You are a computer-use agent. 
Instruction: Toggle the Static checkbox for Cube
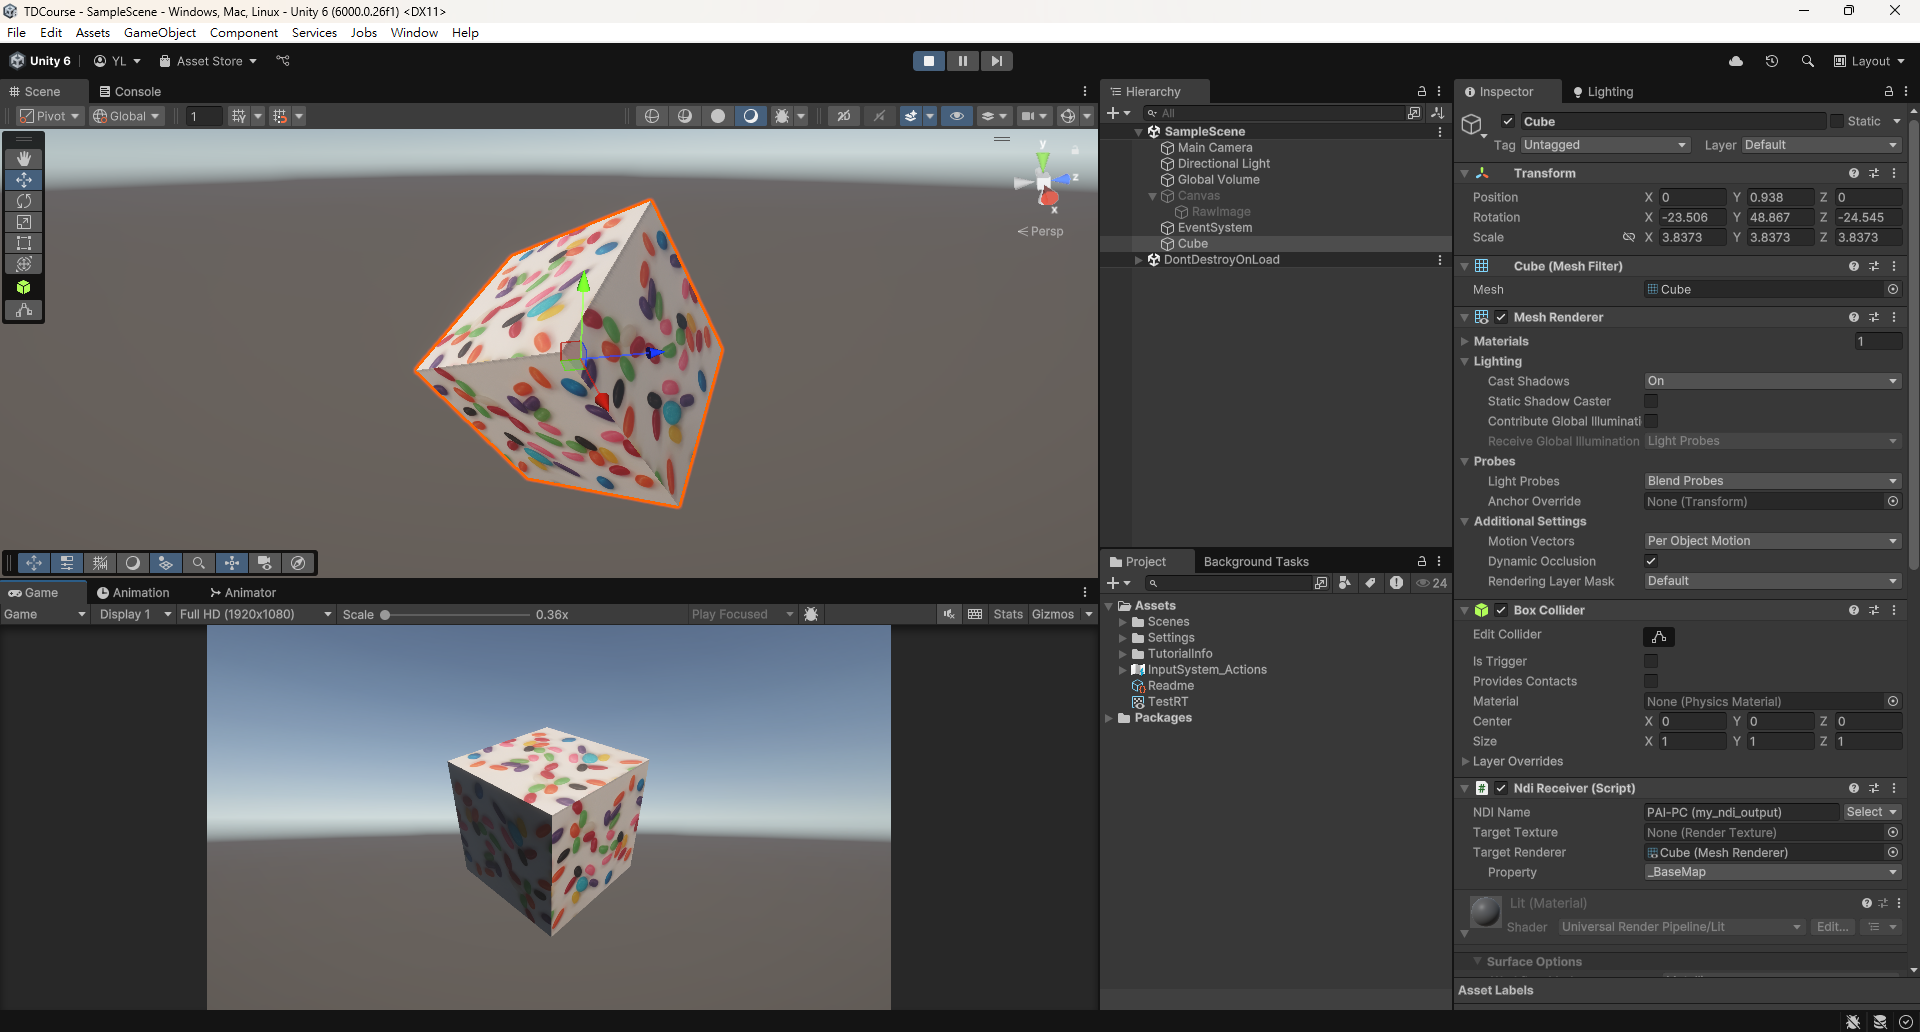point(1837,121)
